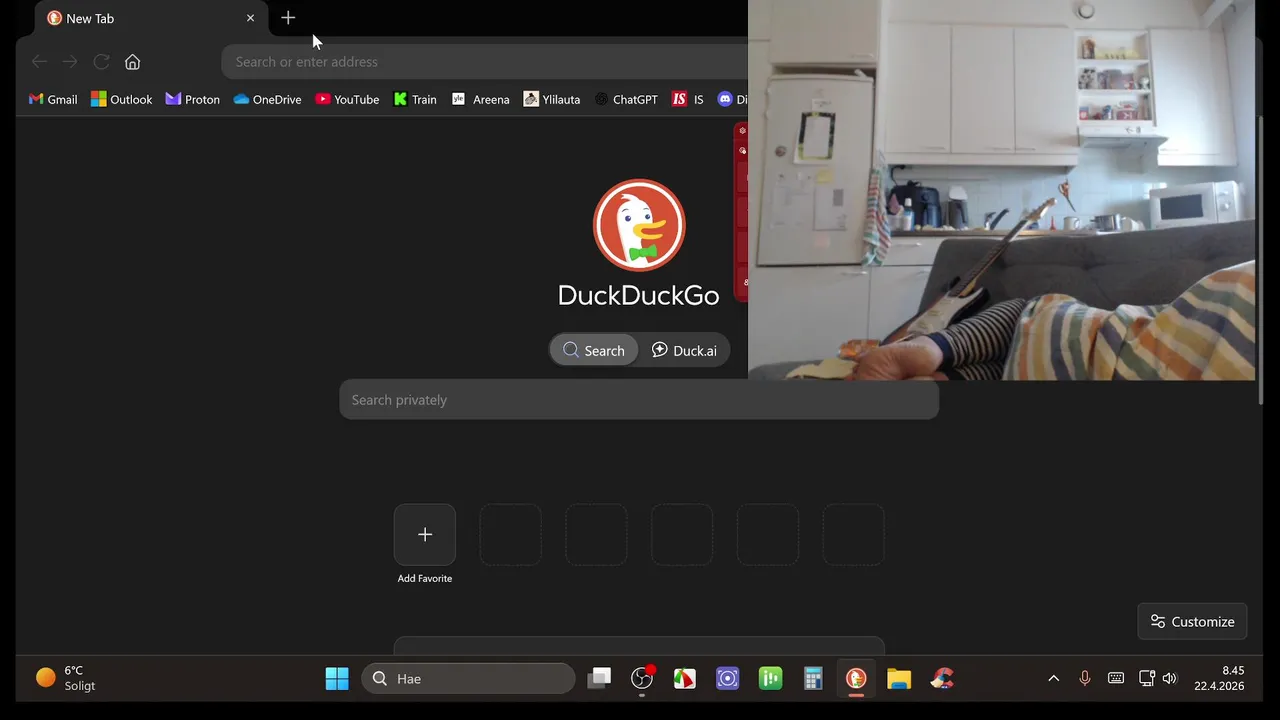
Task: Open the weather widget showing 6°C
Action: pyautogui.click(x=66, y=679)
